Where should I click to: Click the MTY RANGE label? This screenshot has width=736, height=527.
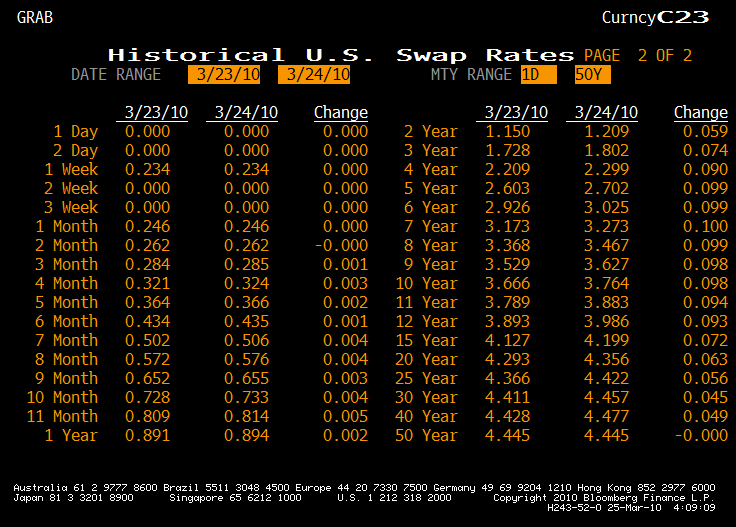point(471,75)
